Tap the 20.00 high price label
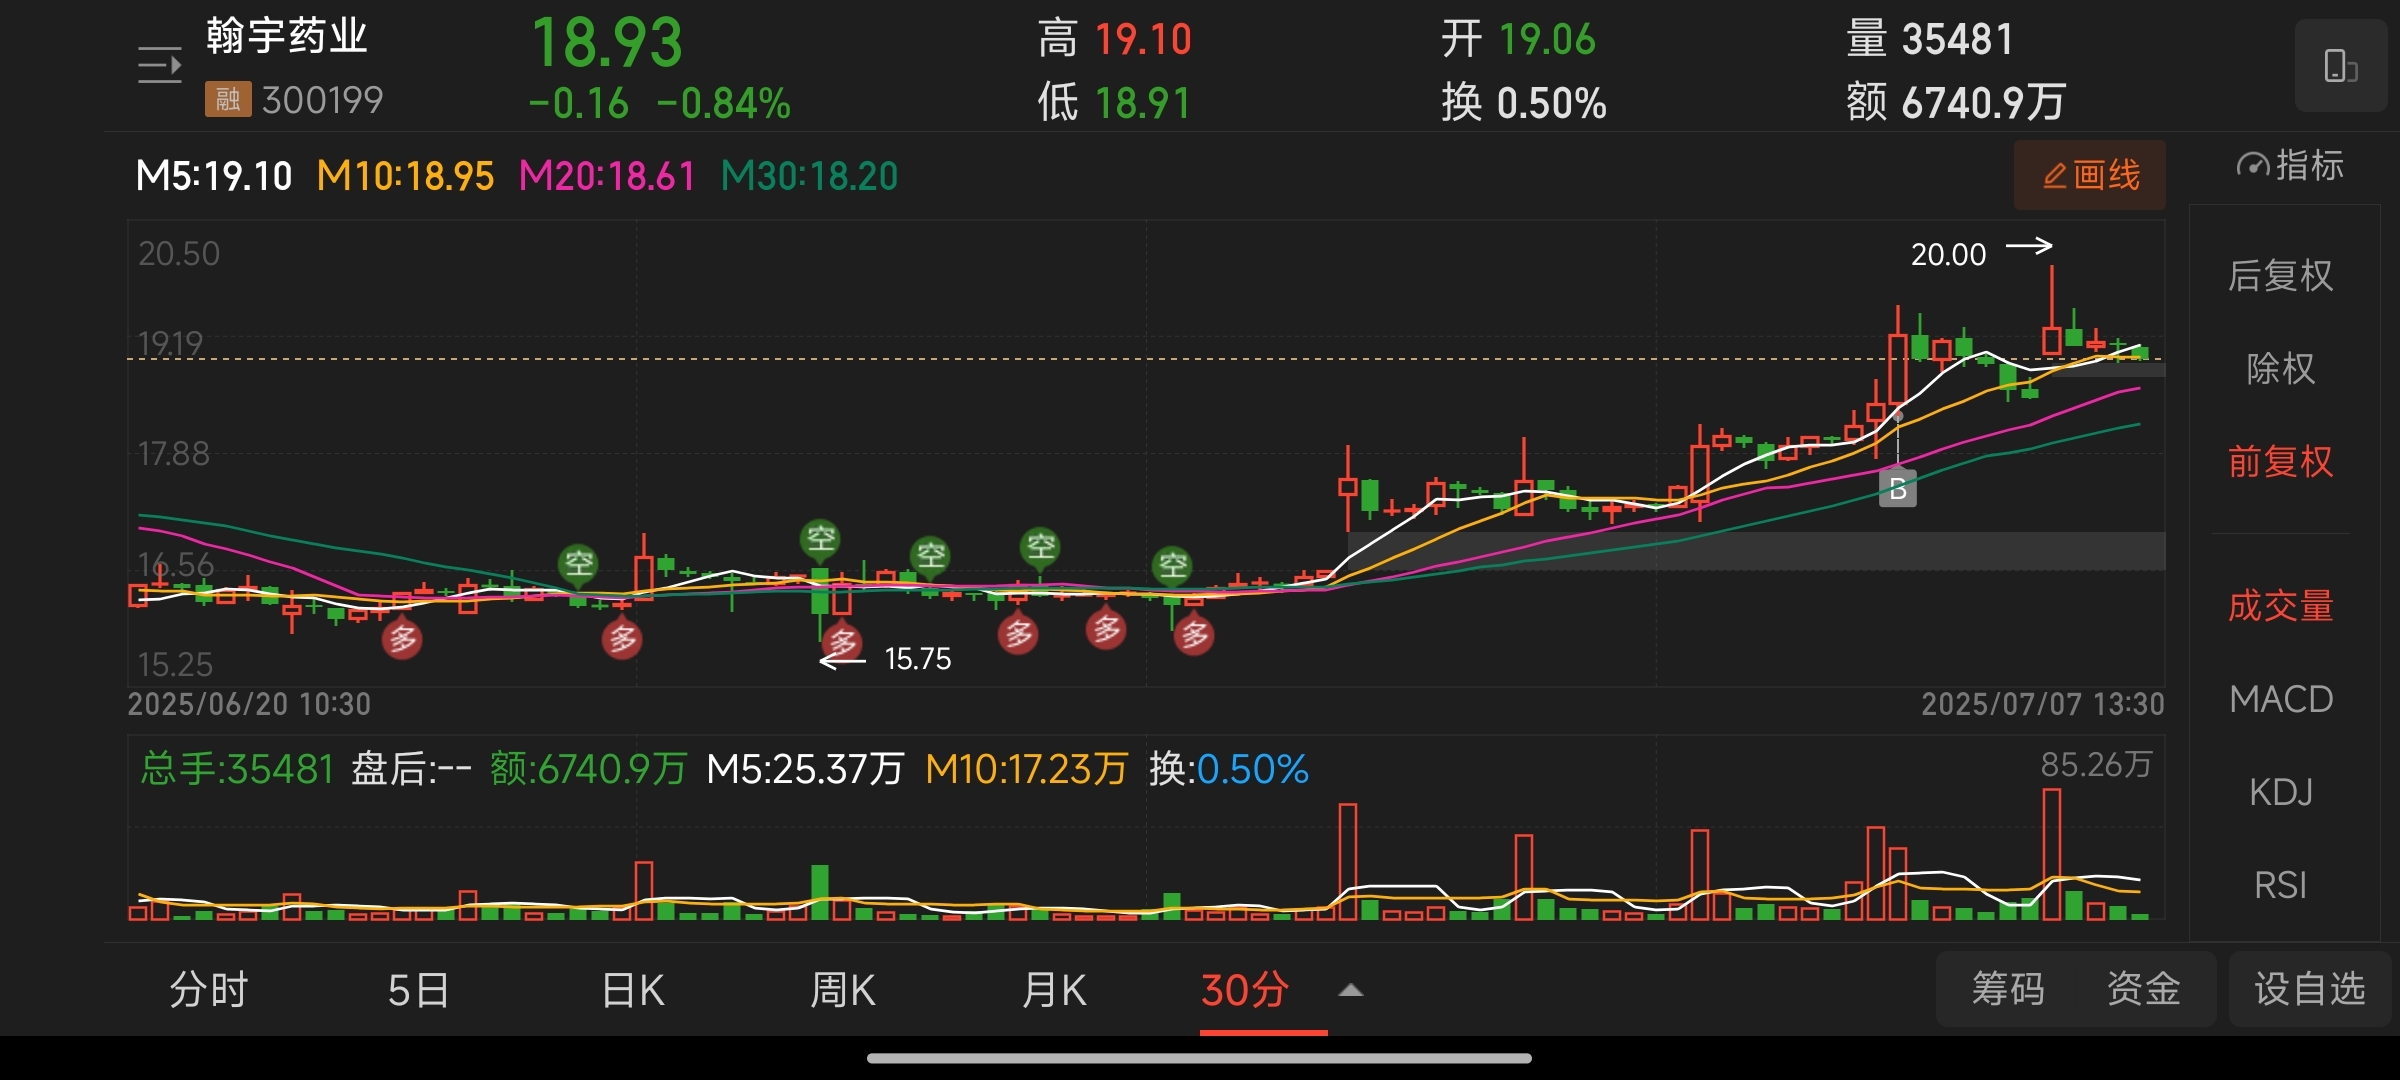The width and height of the screenshot is (2400, 1080). coord(1948,254)
